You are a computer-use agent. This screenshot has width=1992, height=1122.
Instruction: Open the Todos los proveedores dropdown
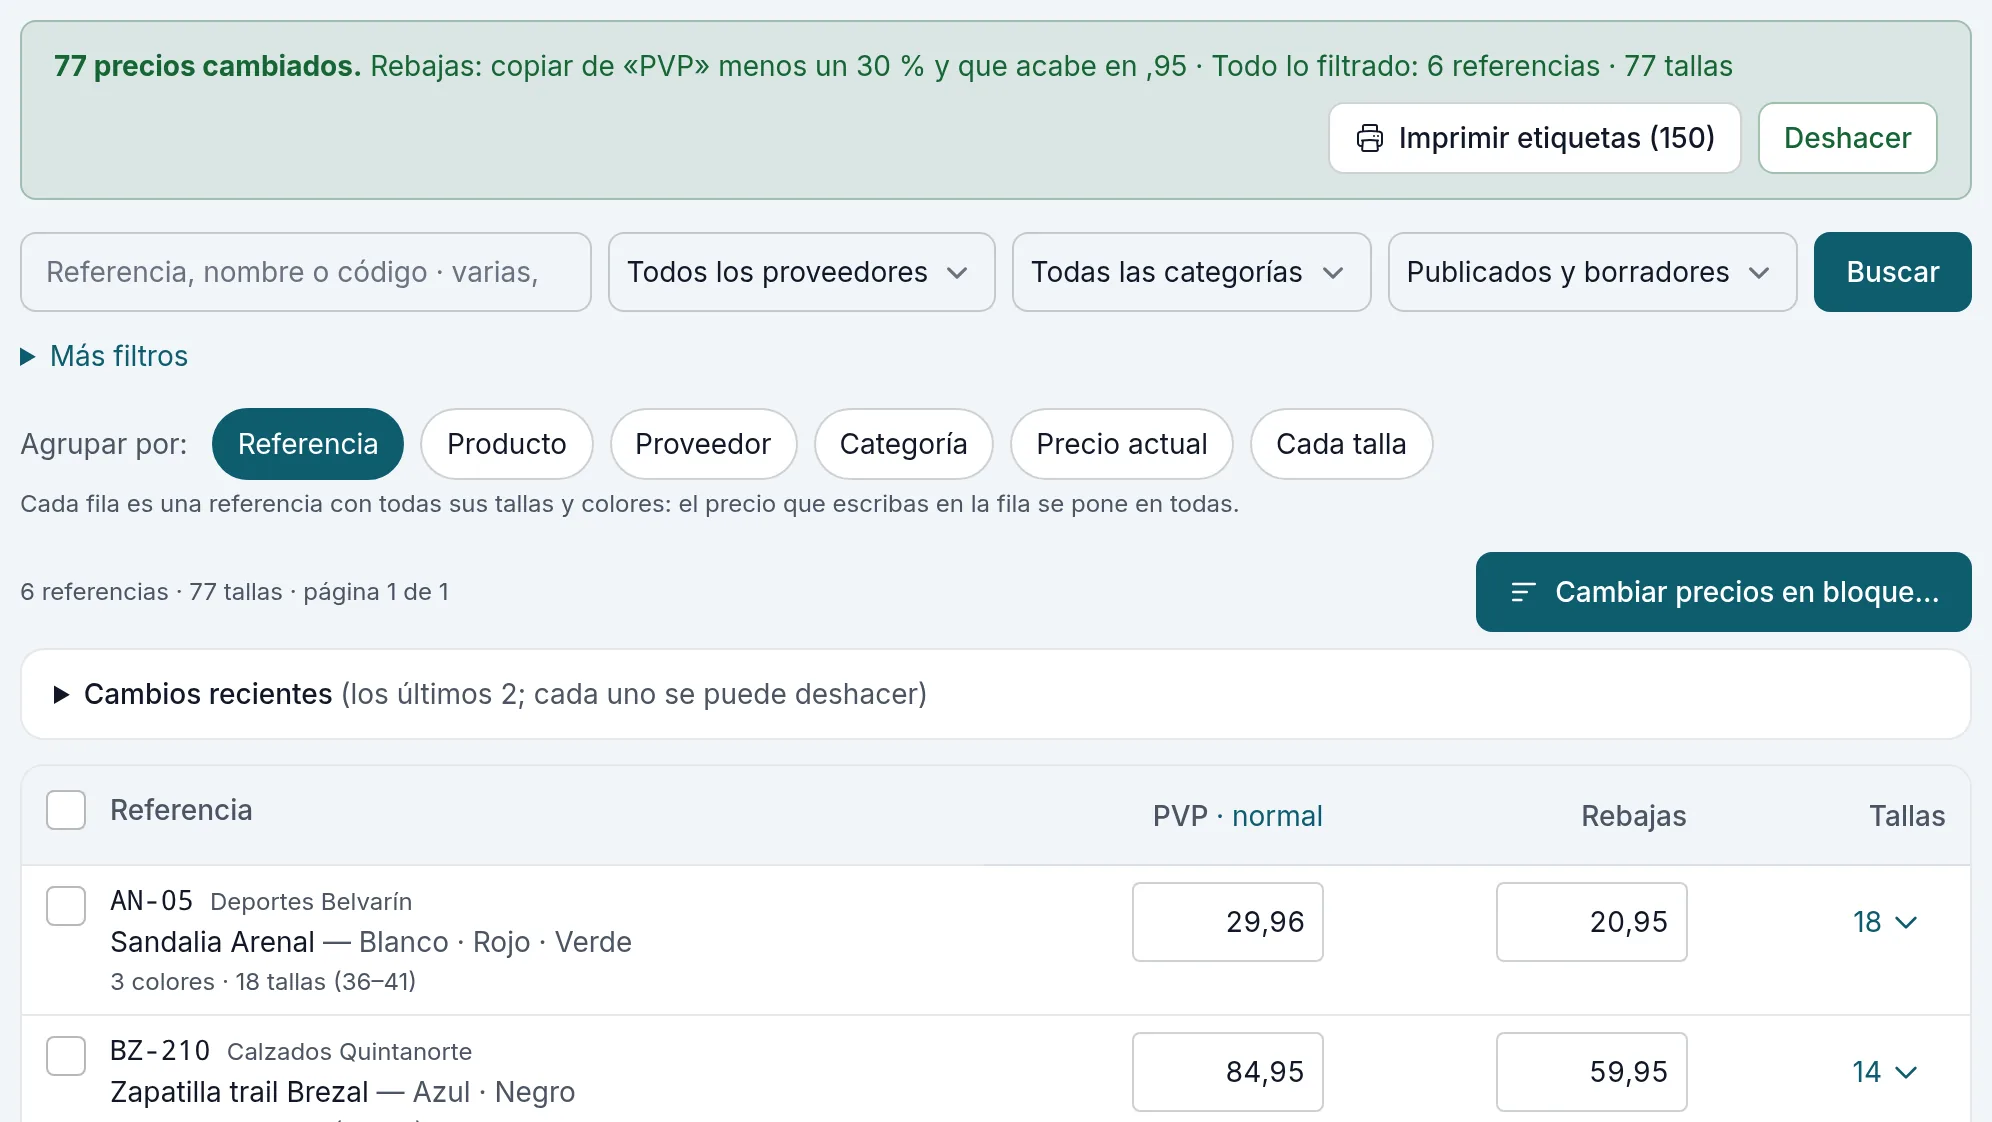[801, 272]
